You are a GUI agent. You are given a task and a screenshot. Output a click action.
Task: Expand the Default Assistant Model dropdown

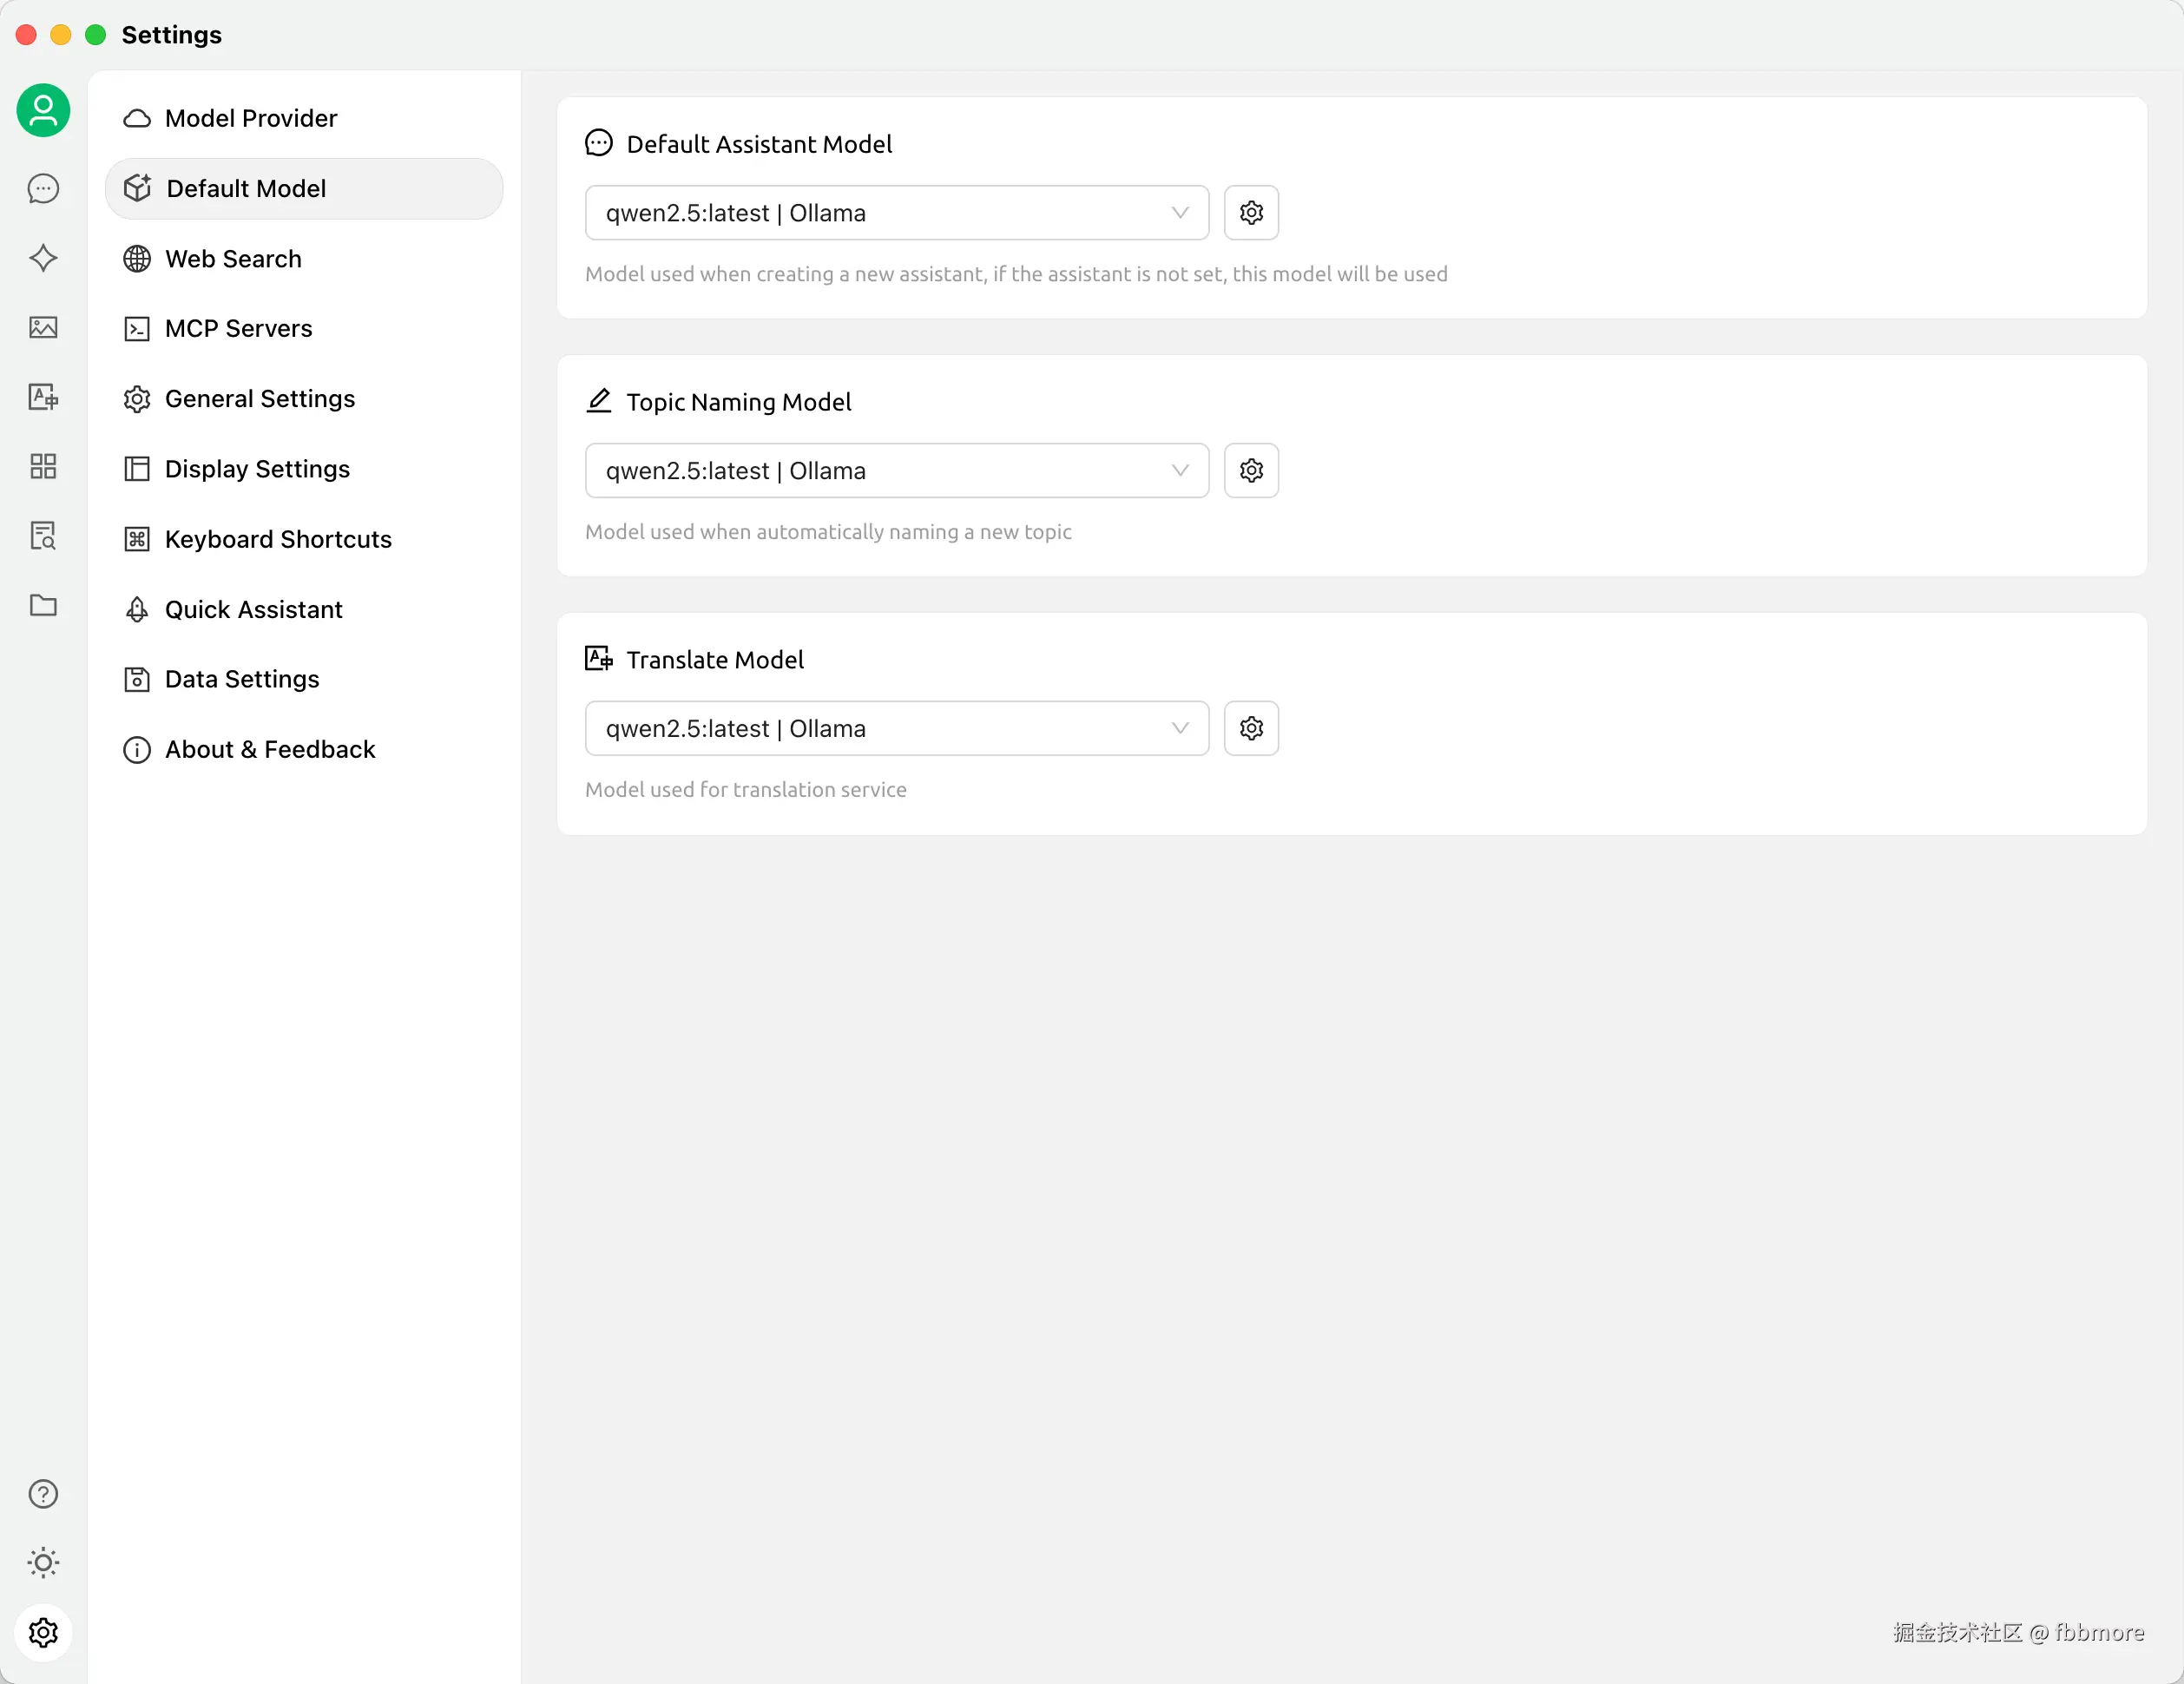click(x=896, y=213)
